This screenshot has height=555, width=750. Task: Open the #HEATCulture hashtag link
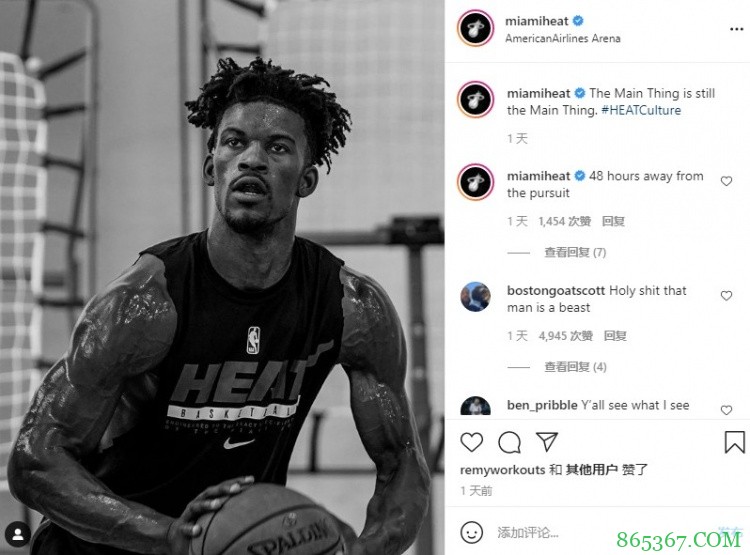pos(641,110)
